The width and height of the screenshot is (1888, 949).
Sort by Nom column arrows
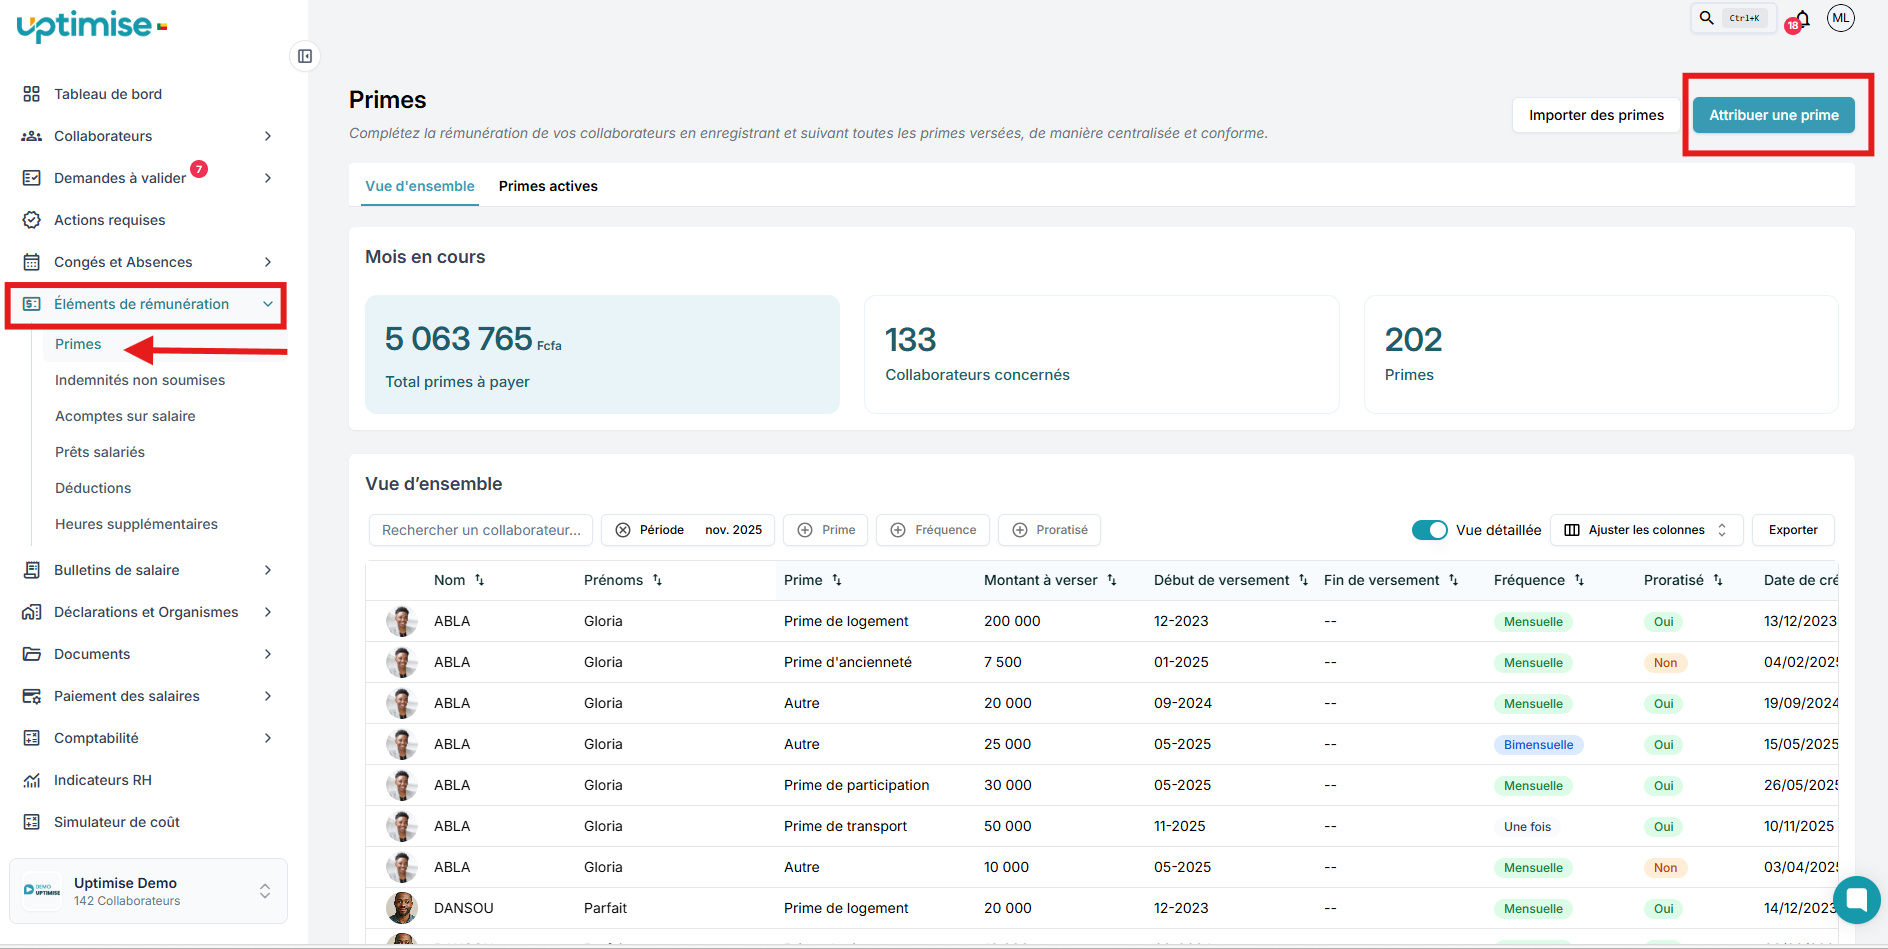tap(480, 580)
